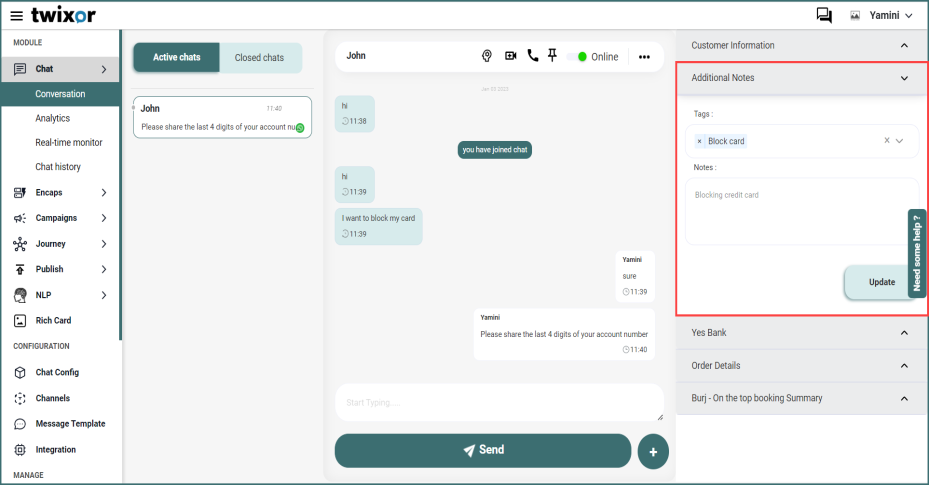Clear all tags in the Tags field
The image size is (929, 485).
886,141
